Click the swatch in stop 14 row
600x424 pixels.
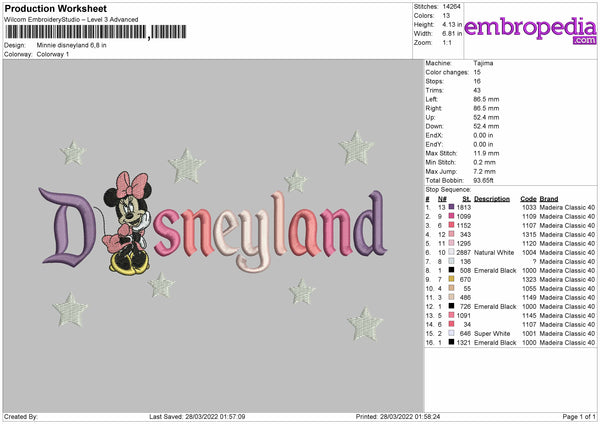(451, 324)
